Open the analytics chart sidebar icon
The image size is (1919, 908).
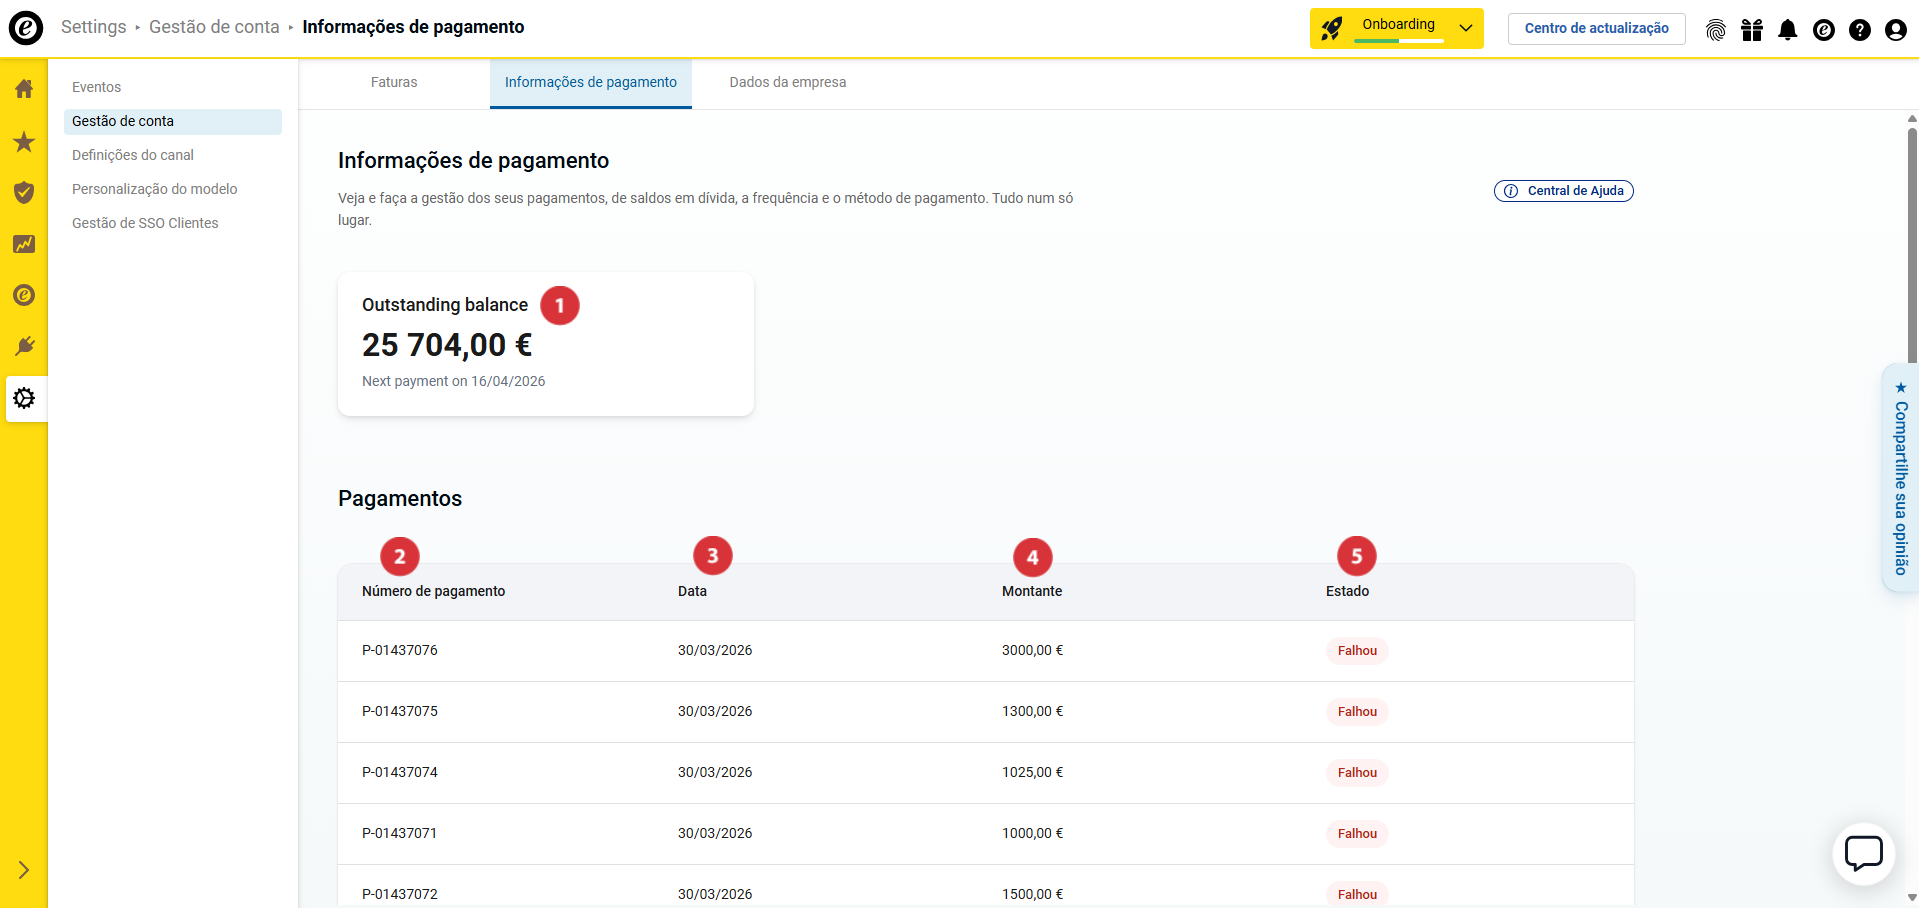(24, 244)
